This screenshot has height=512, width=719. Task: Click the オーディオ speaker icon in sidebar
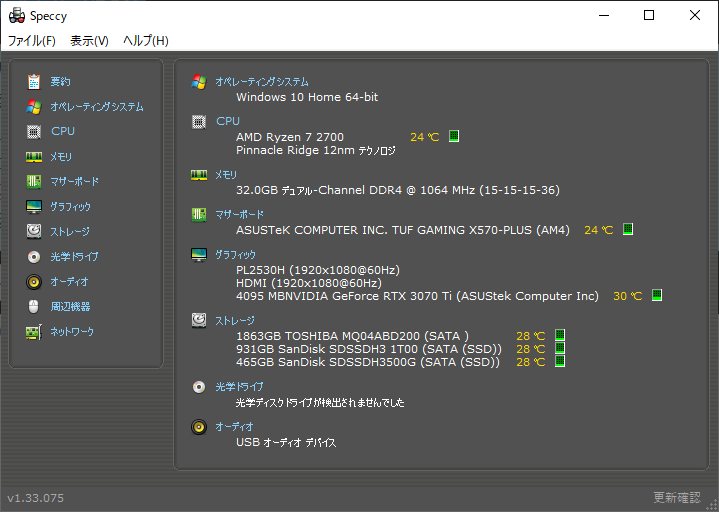point(33,281)
